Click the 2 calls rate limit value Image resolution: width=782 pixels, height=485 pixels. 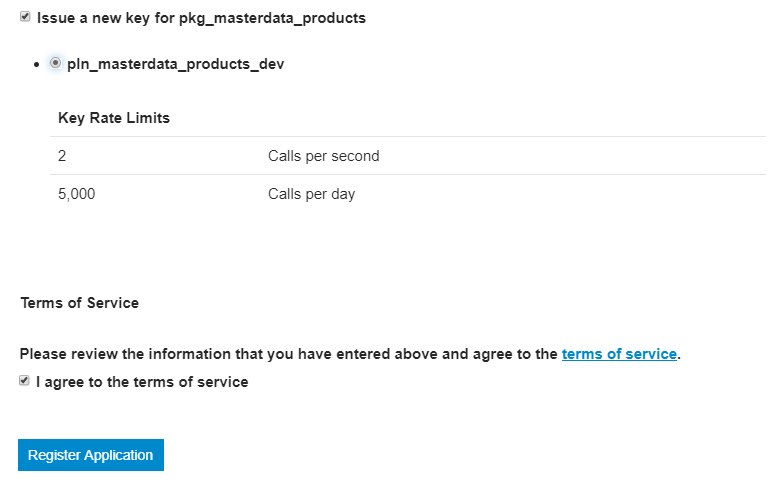(x=62, y=156)
